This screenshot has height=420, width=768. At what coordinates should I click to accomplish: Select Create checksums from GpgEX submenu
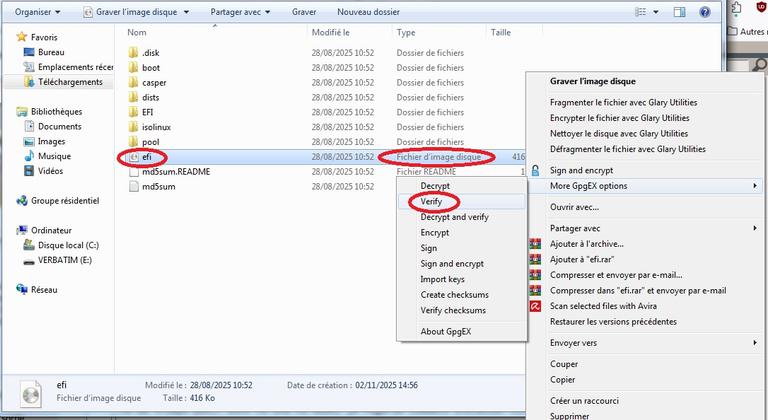[x=454, y=295]
